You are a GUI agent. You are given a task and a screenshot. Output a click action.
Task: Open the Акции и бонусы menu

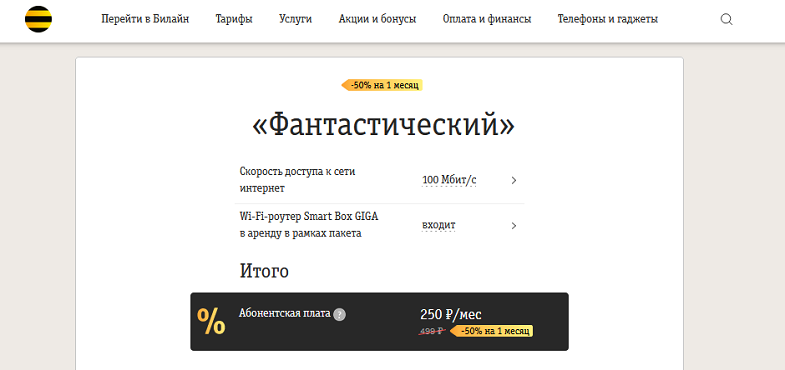tap(377, 19)
